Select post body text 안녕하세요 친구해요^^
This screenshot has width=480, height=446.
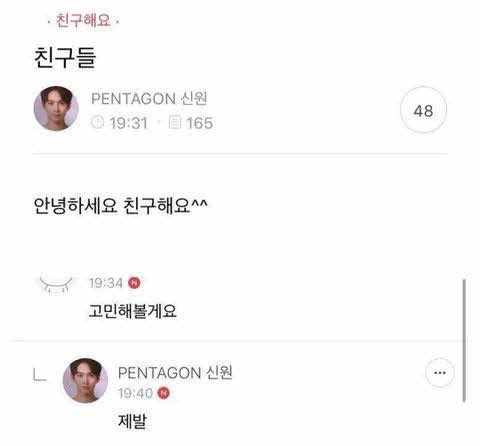coord(121,205)
